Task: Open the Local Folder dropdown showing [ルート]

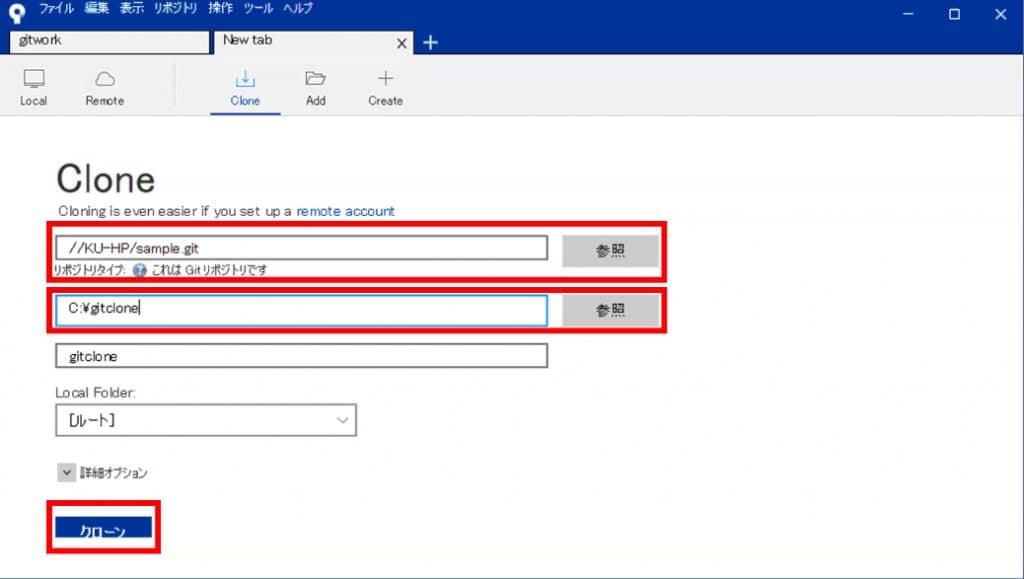Action: click(x=205, y=420)
